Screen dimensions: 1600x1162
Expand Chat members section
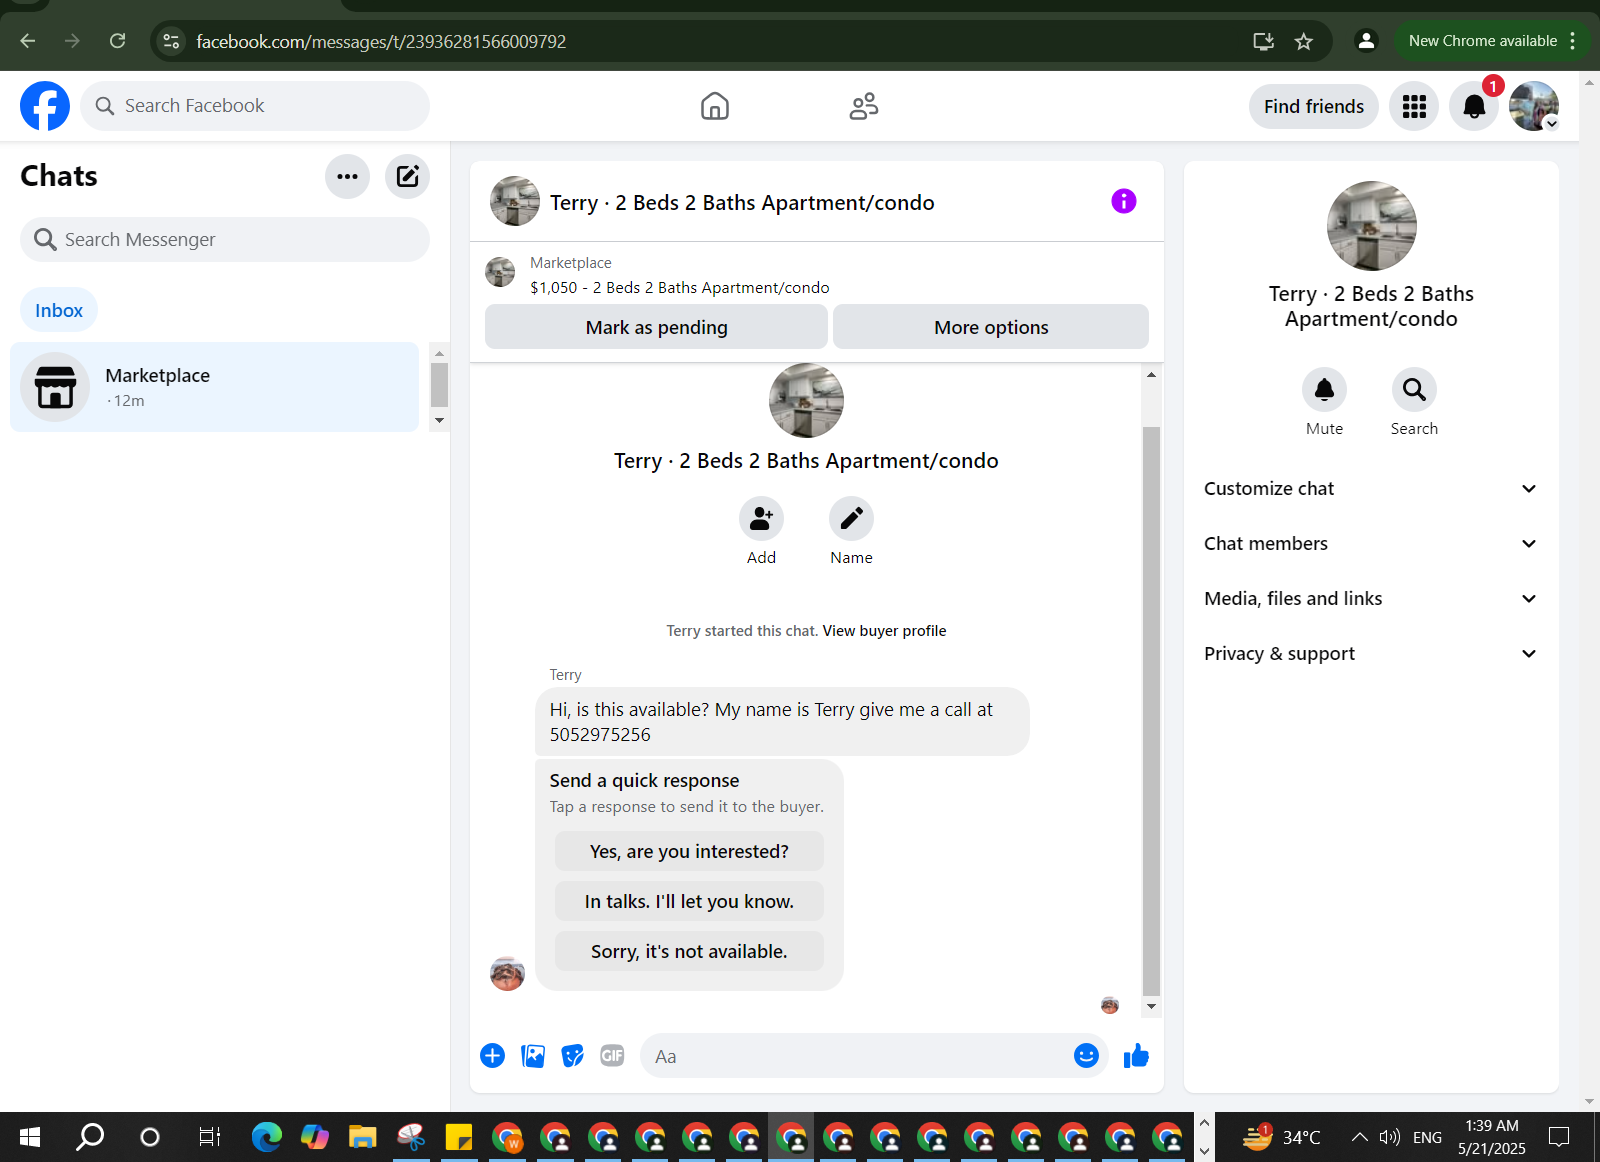[x=1370, y=543]
